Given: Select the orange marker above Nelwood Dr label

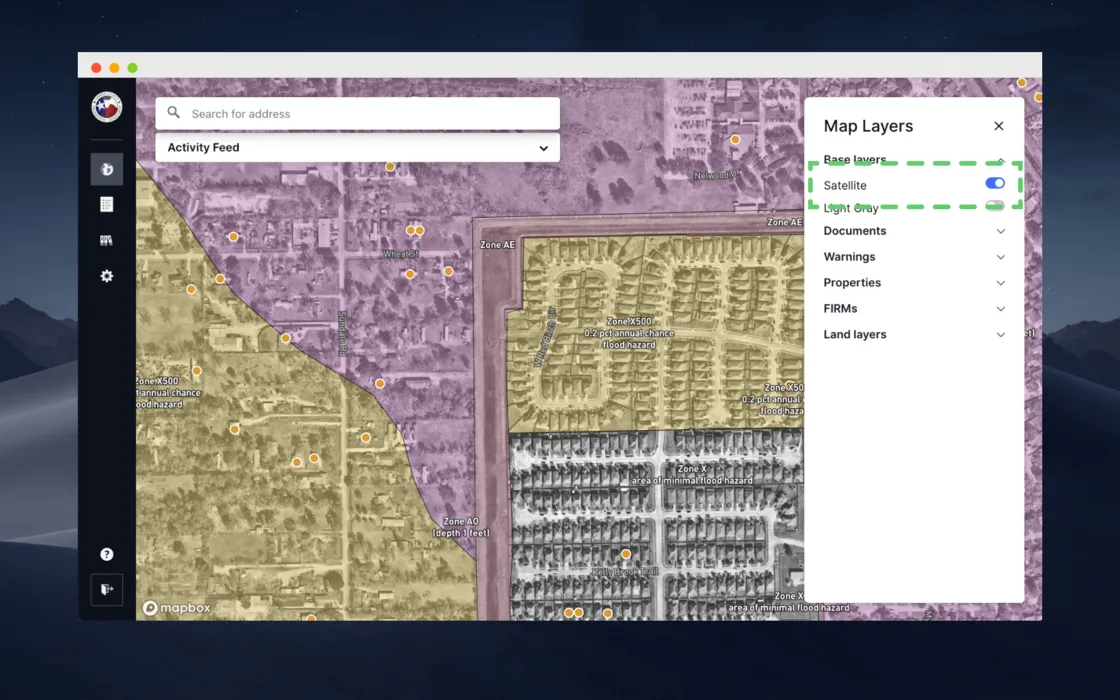Looking at the screenshot, I should pos(735,140).
